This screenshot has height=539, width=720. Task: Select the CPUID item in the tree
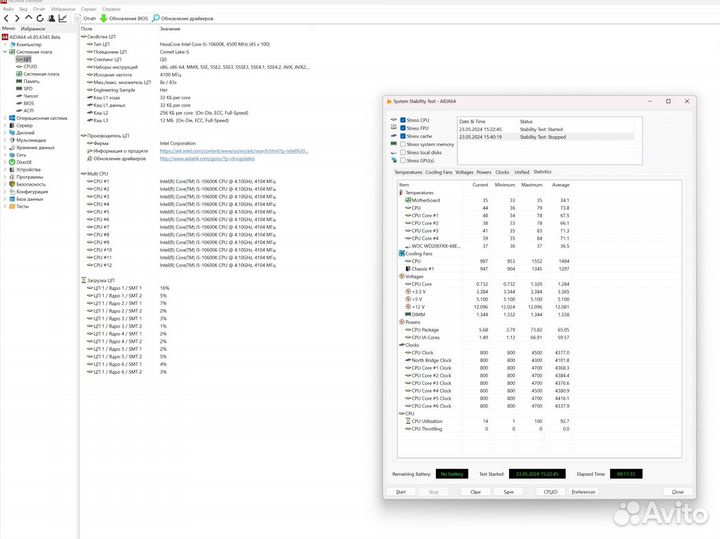click(x=30, y=66)
